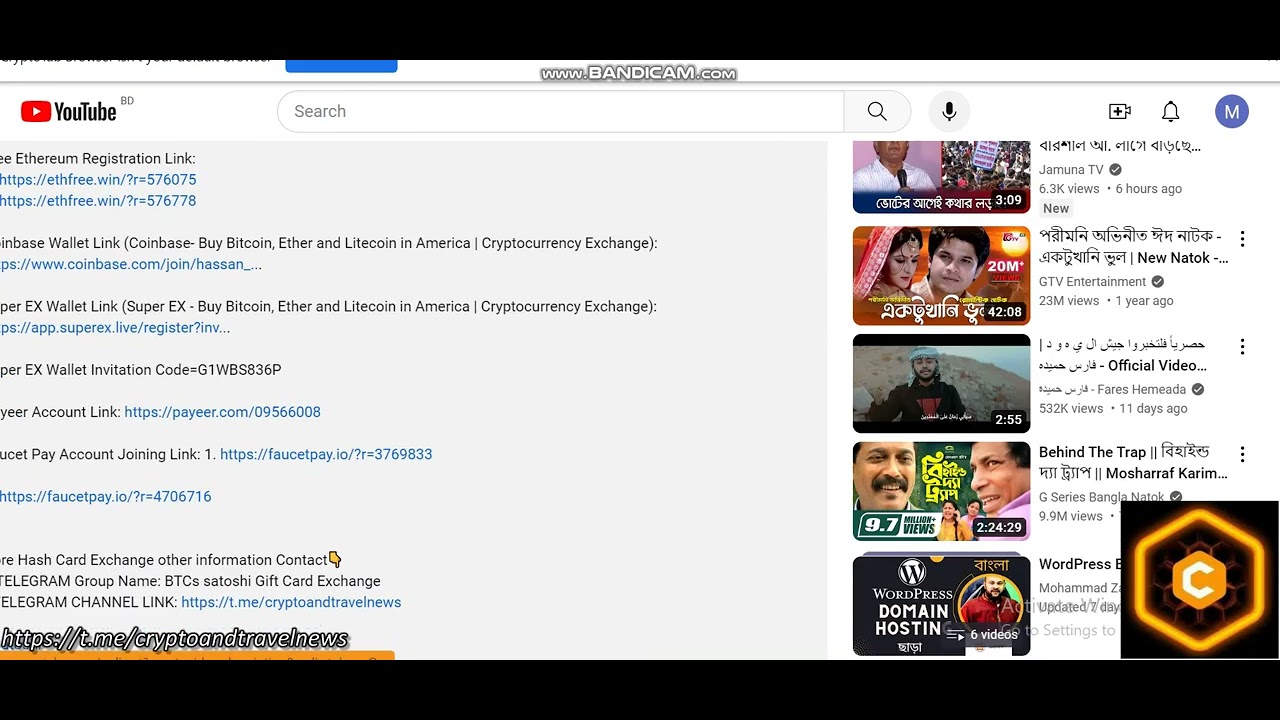Viewport: 1280px width, 720px height.
Task: Focus the YouTube search field
Action: 561,111
